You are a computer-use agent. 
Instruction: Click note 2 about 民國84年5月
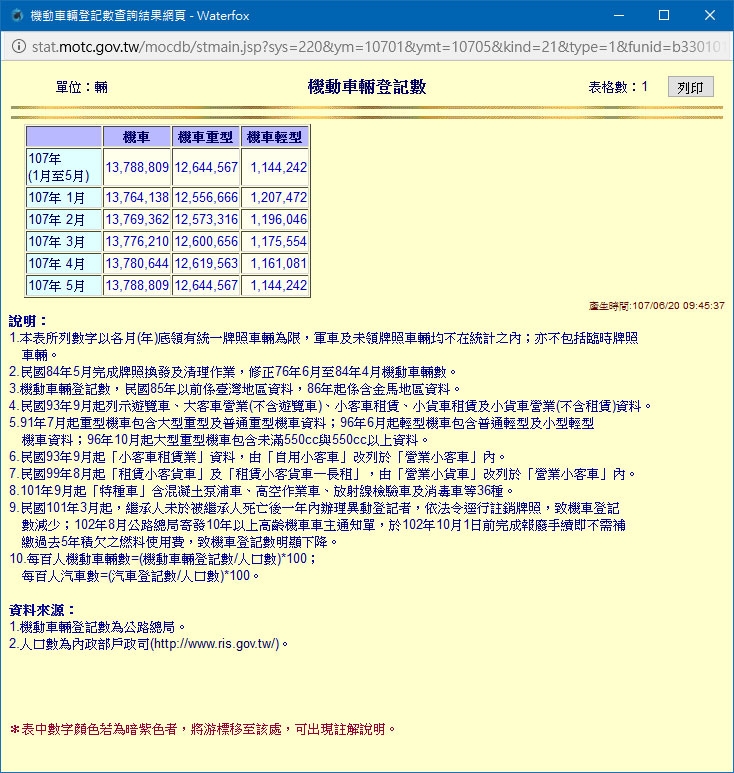[233, 372]
